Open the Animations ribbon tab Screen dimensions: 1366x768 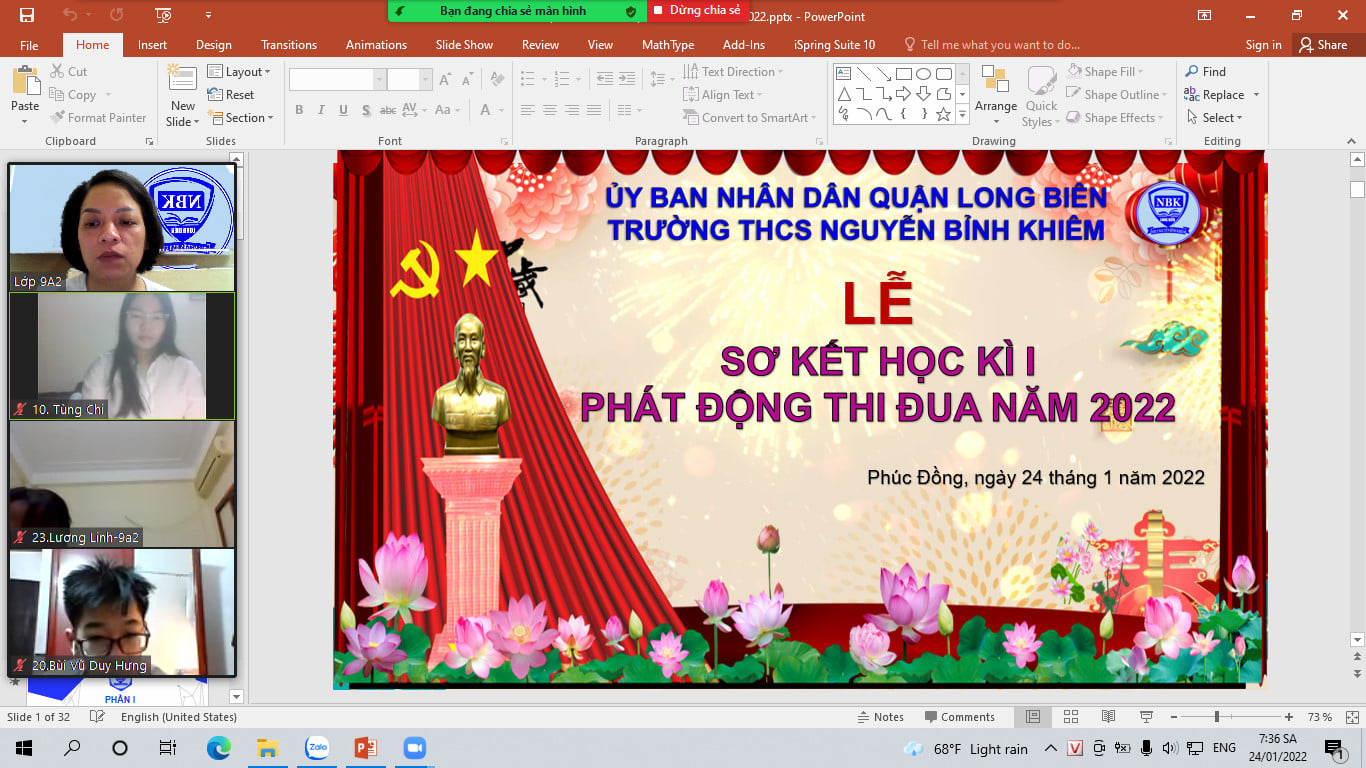(376, 45)
